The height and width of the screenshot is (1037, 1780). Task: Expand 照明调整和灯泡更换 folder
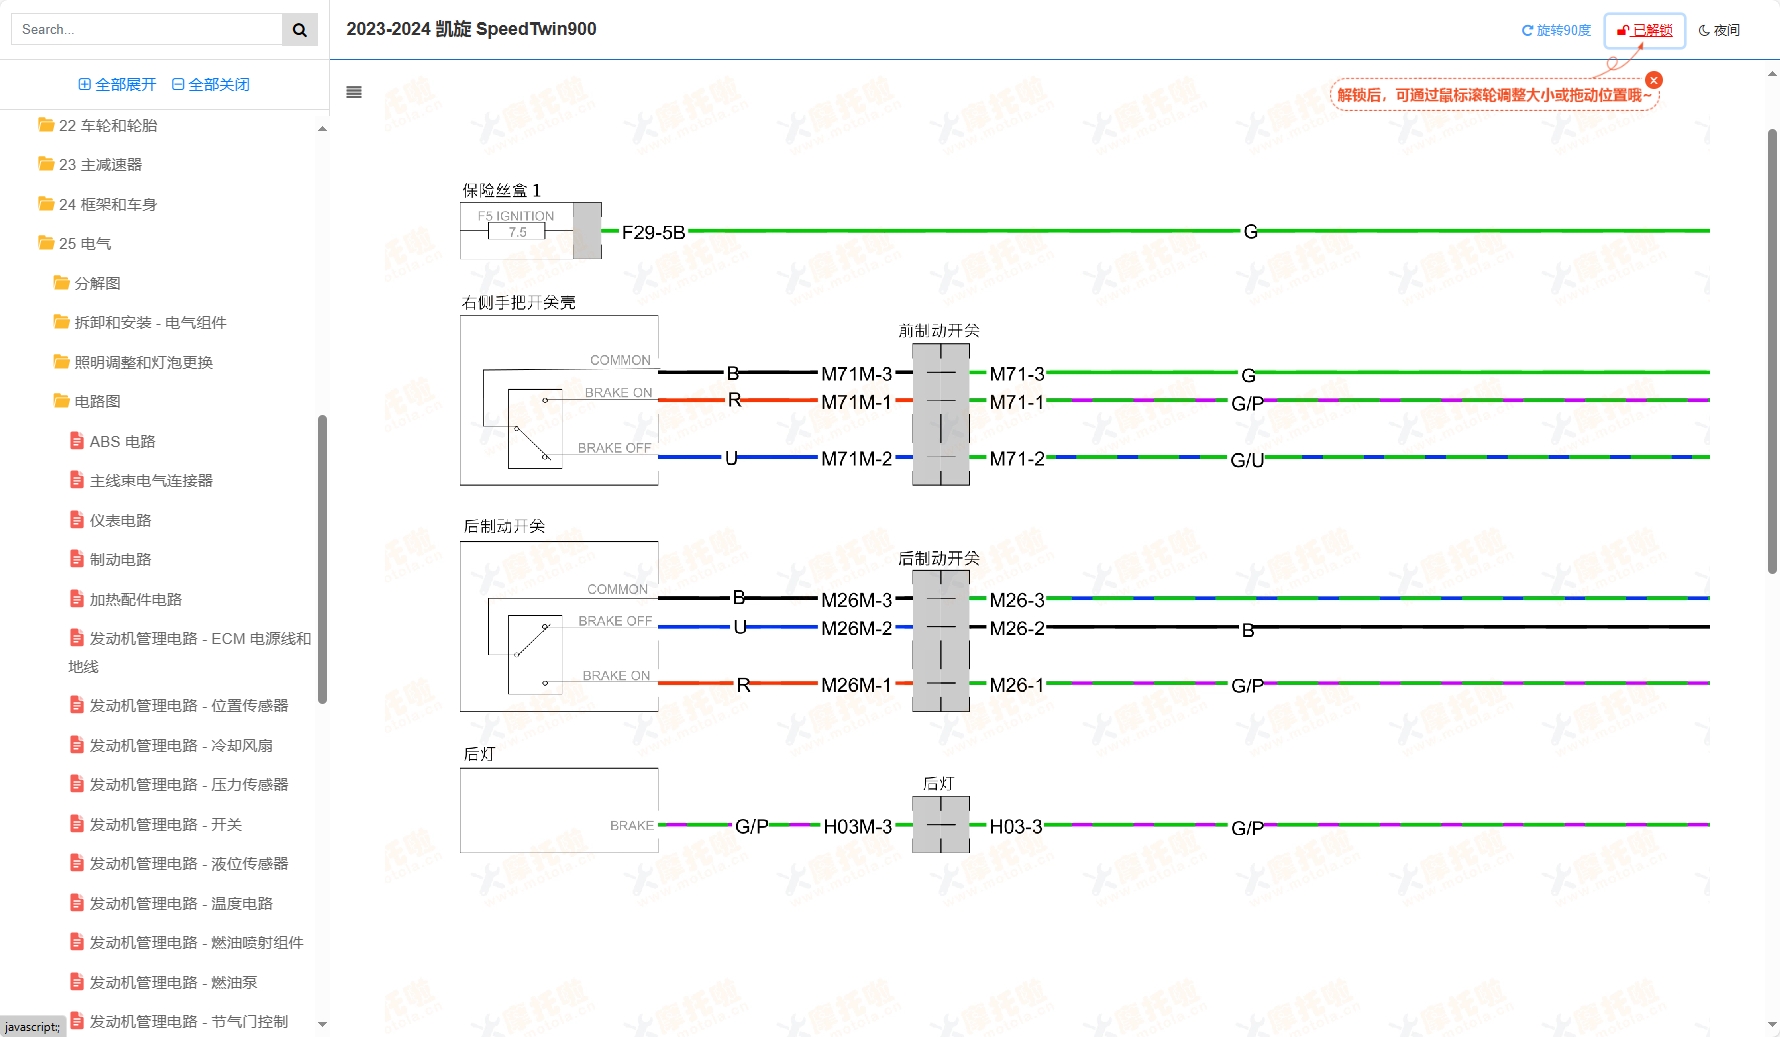coord(143,363)
